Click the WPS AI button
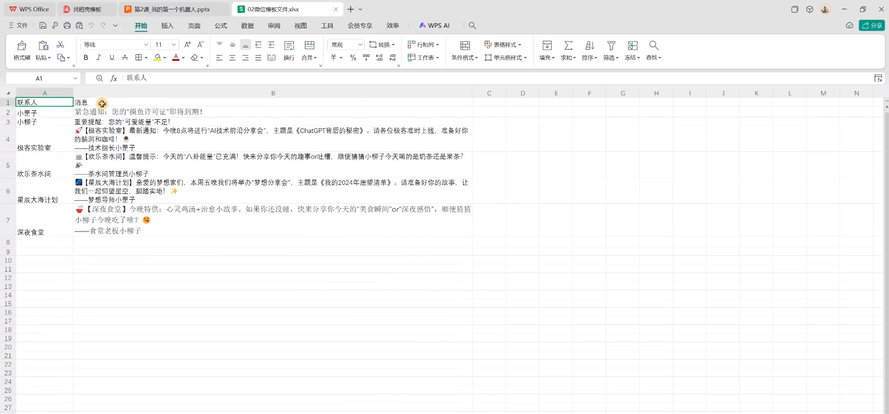 (433, 25)
